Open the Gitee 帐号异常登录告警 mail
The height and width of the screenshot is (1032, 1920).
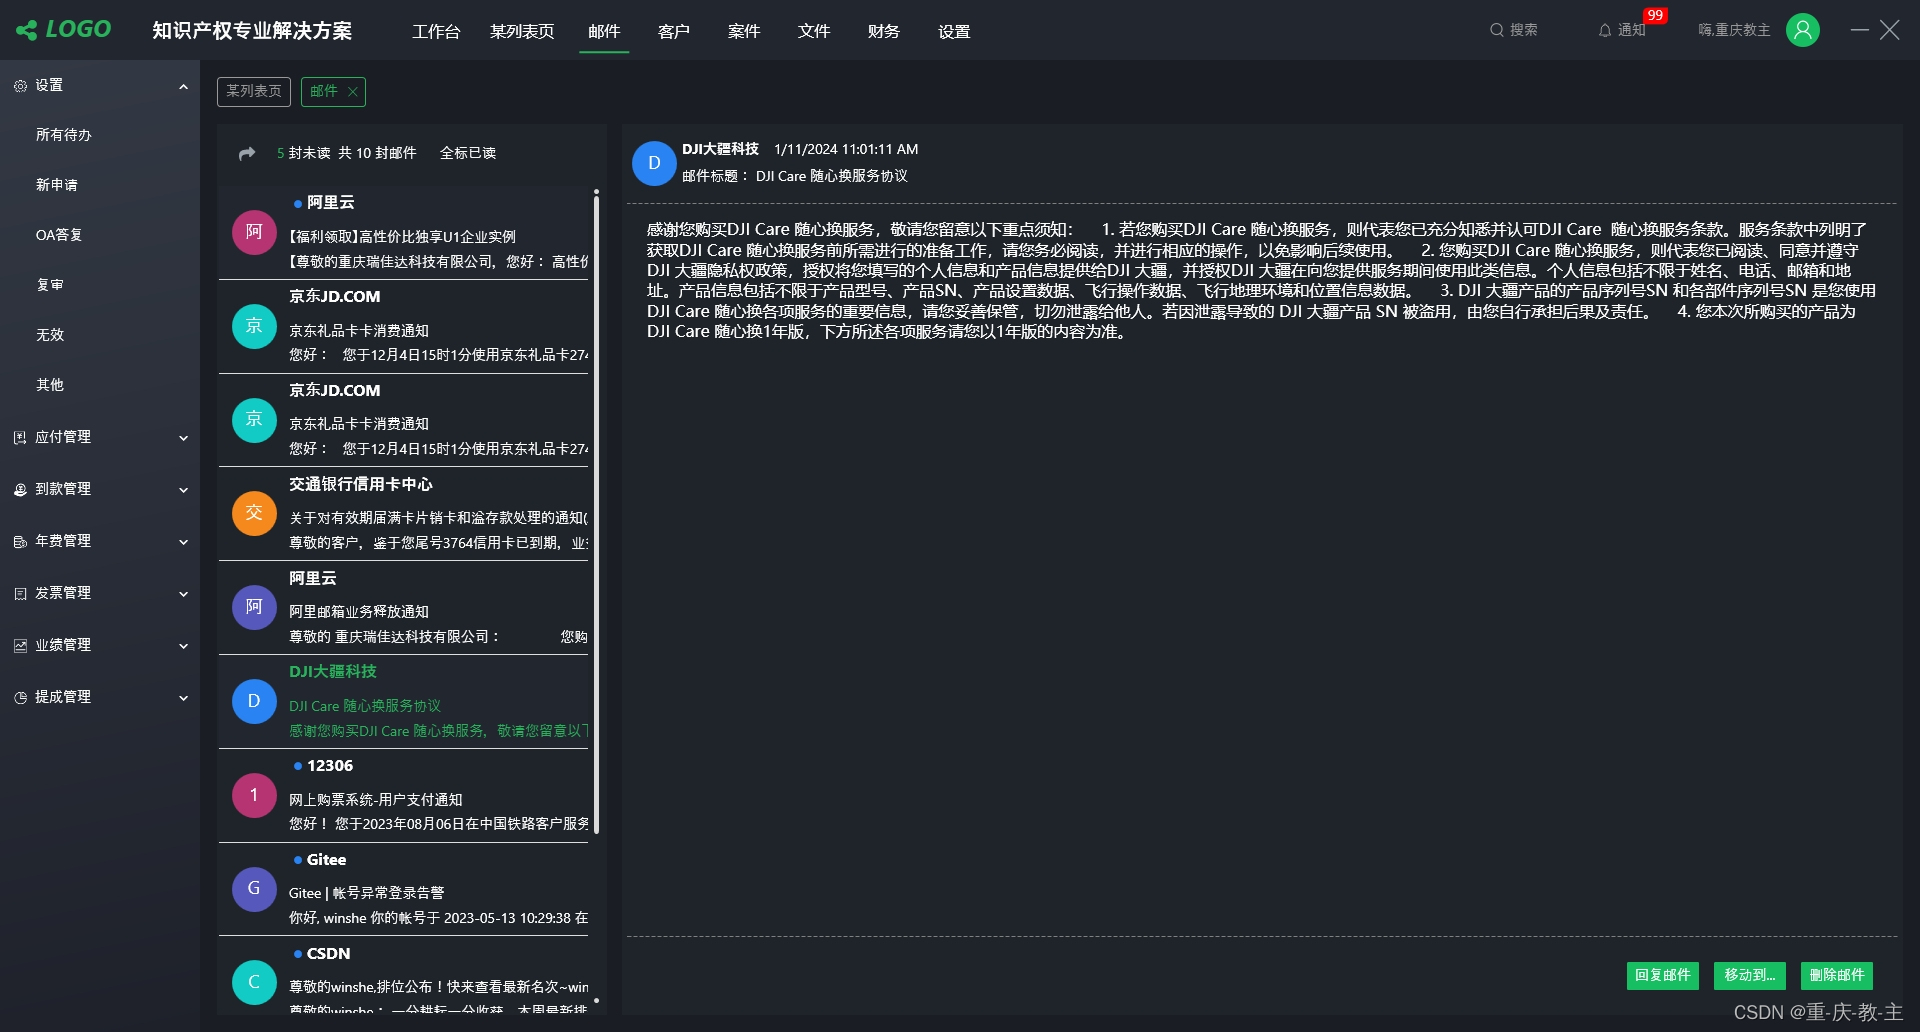tap(404, 889)
